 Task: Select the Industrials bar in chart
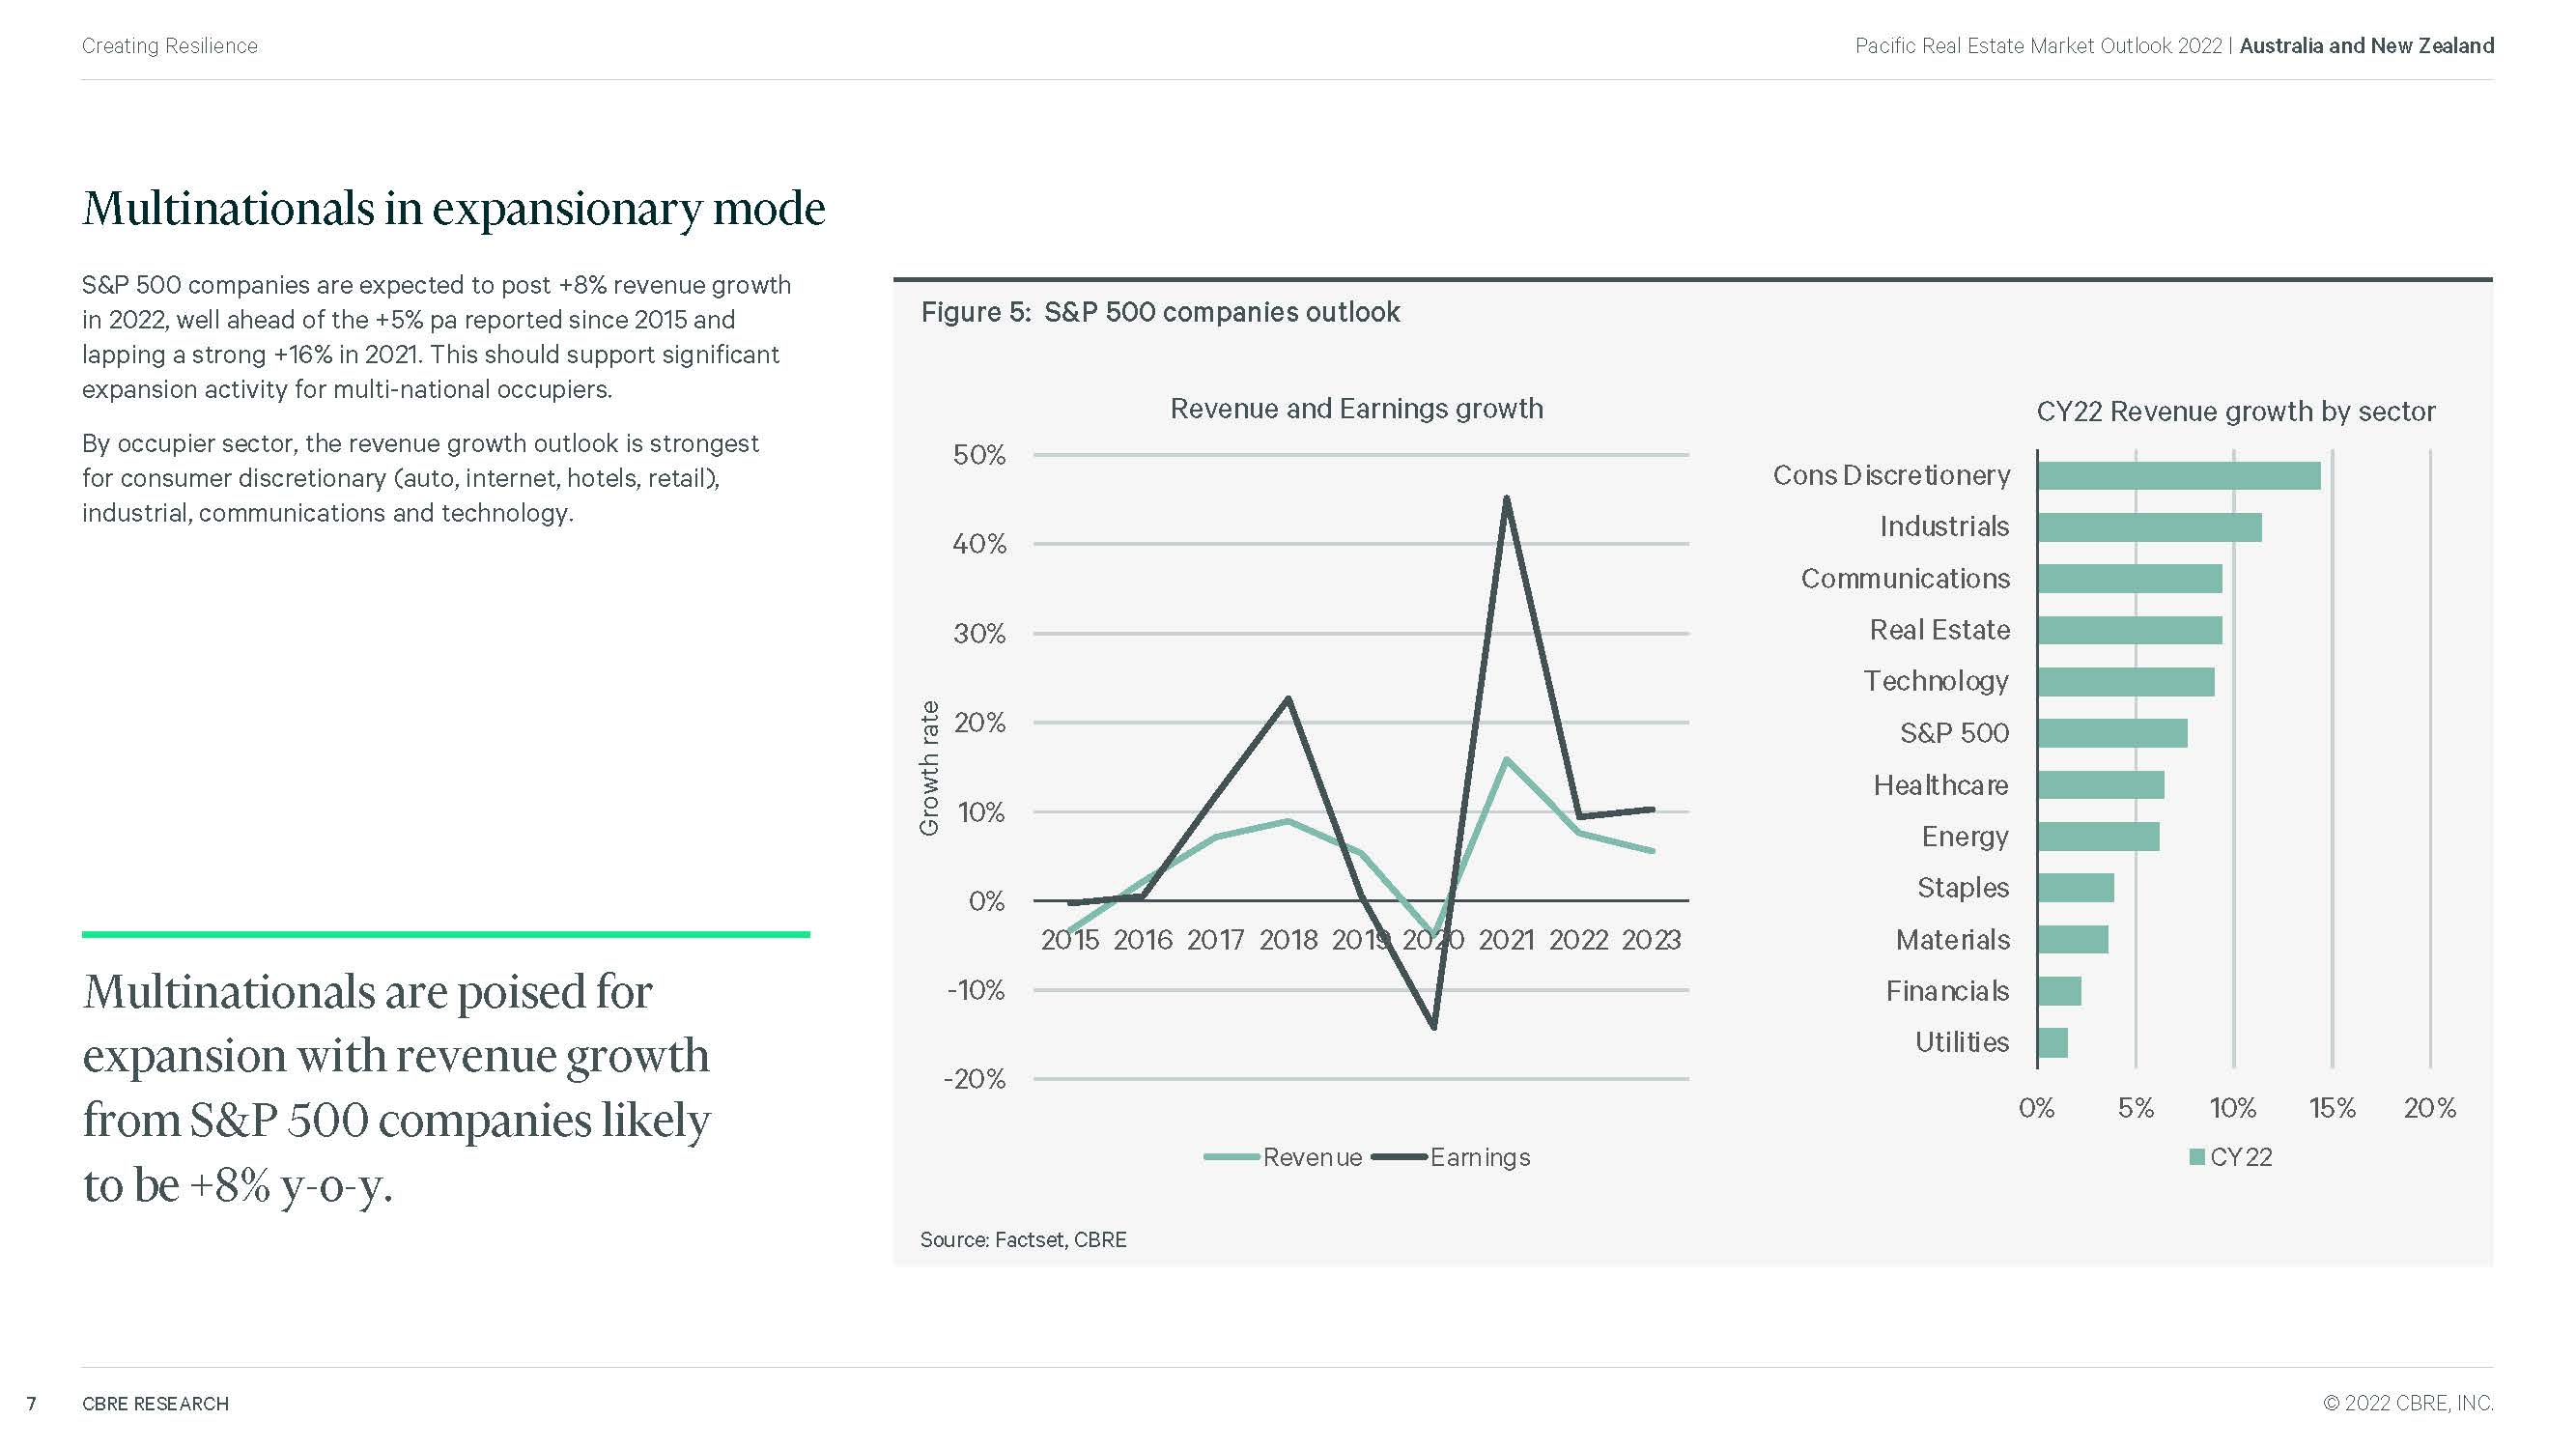tap(2148, 527)
